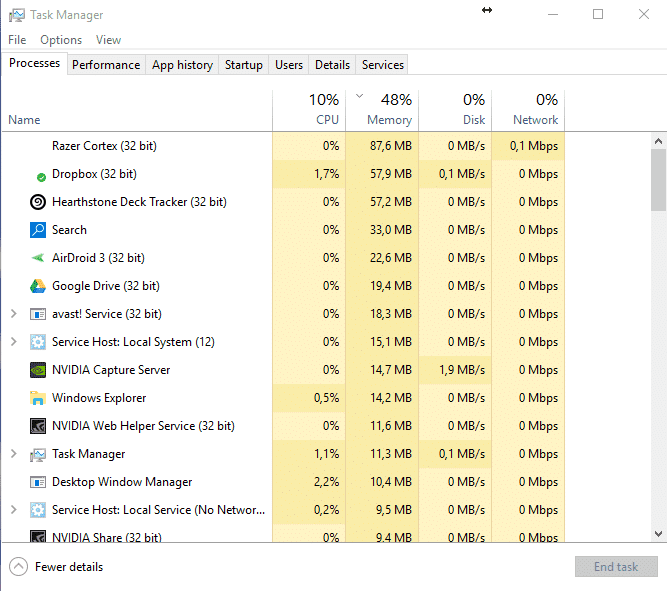Sort by the Memory column header
This screenshot has width=667, height=591.
[382, 110]
